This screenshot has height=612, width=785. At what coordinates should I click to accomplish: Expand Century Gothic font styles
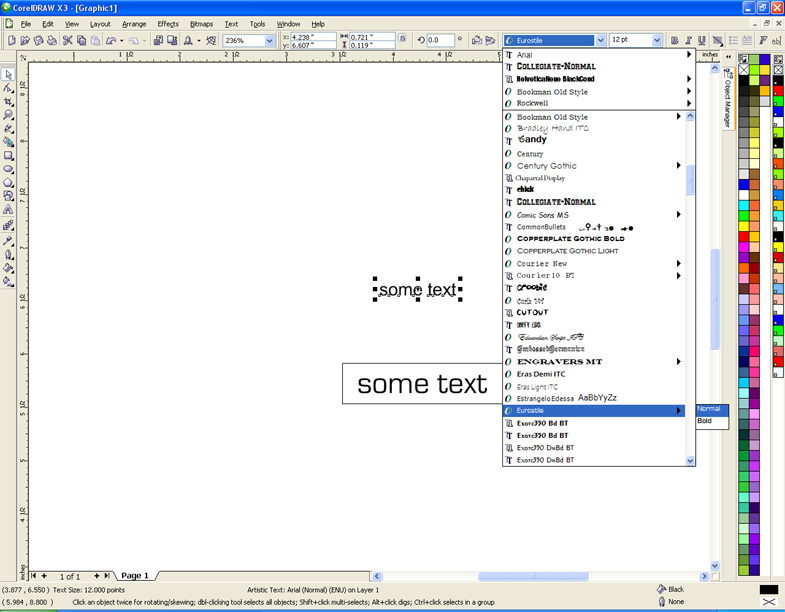click(x=679, y=165)
